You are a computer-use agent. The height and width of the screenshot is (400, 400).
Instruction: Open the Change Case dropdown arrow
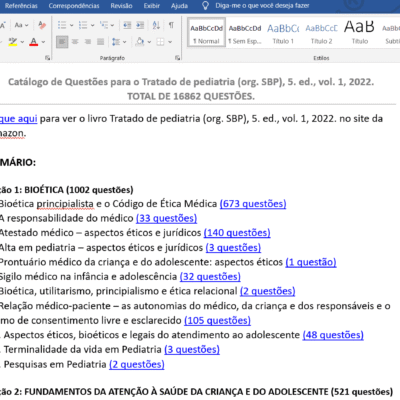[x=27, y=25]
